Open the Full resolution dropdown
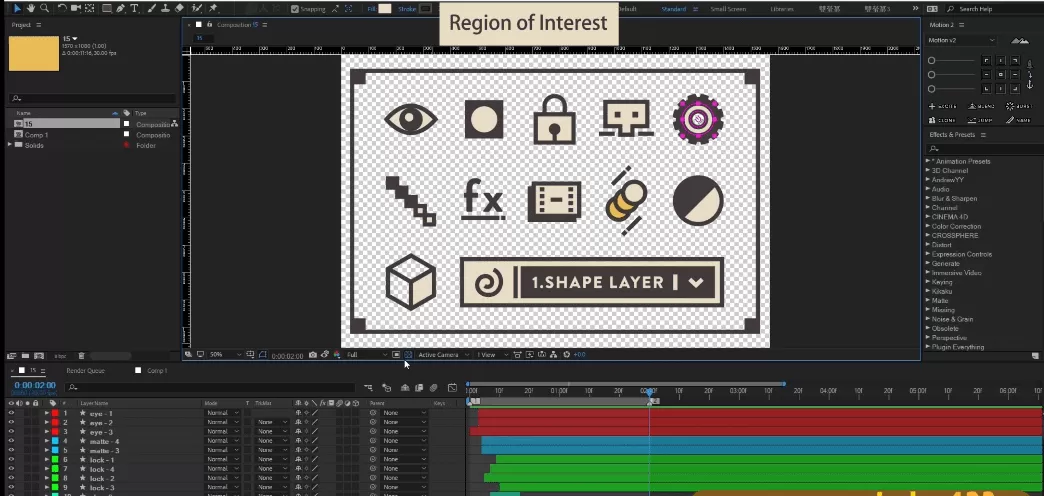 pos(365,355)
